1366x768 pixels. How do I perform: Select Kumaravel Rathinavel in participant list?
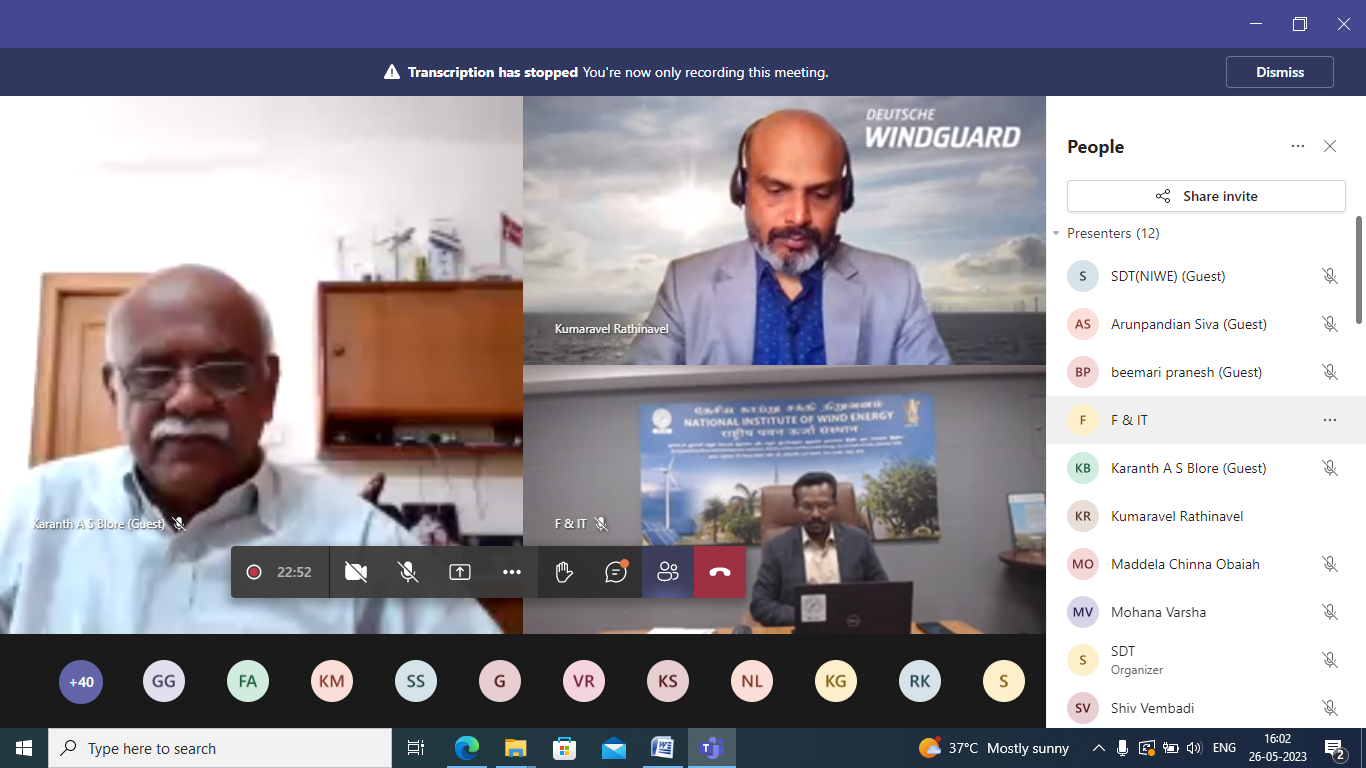1177,516
